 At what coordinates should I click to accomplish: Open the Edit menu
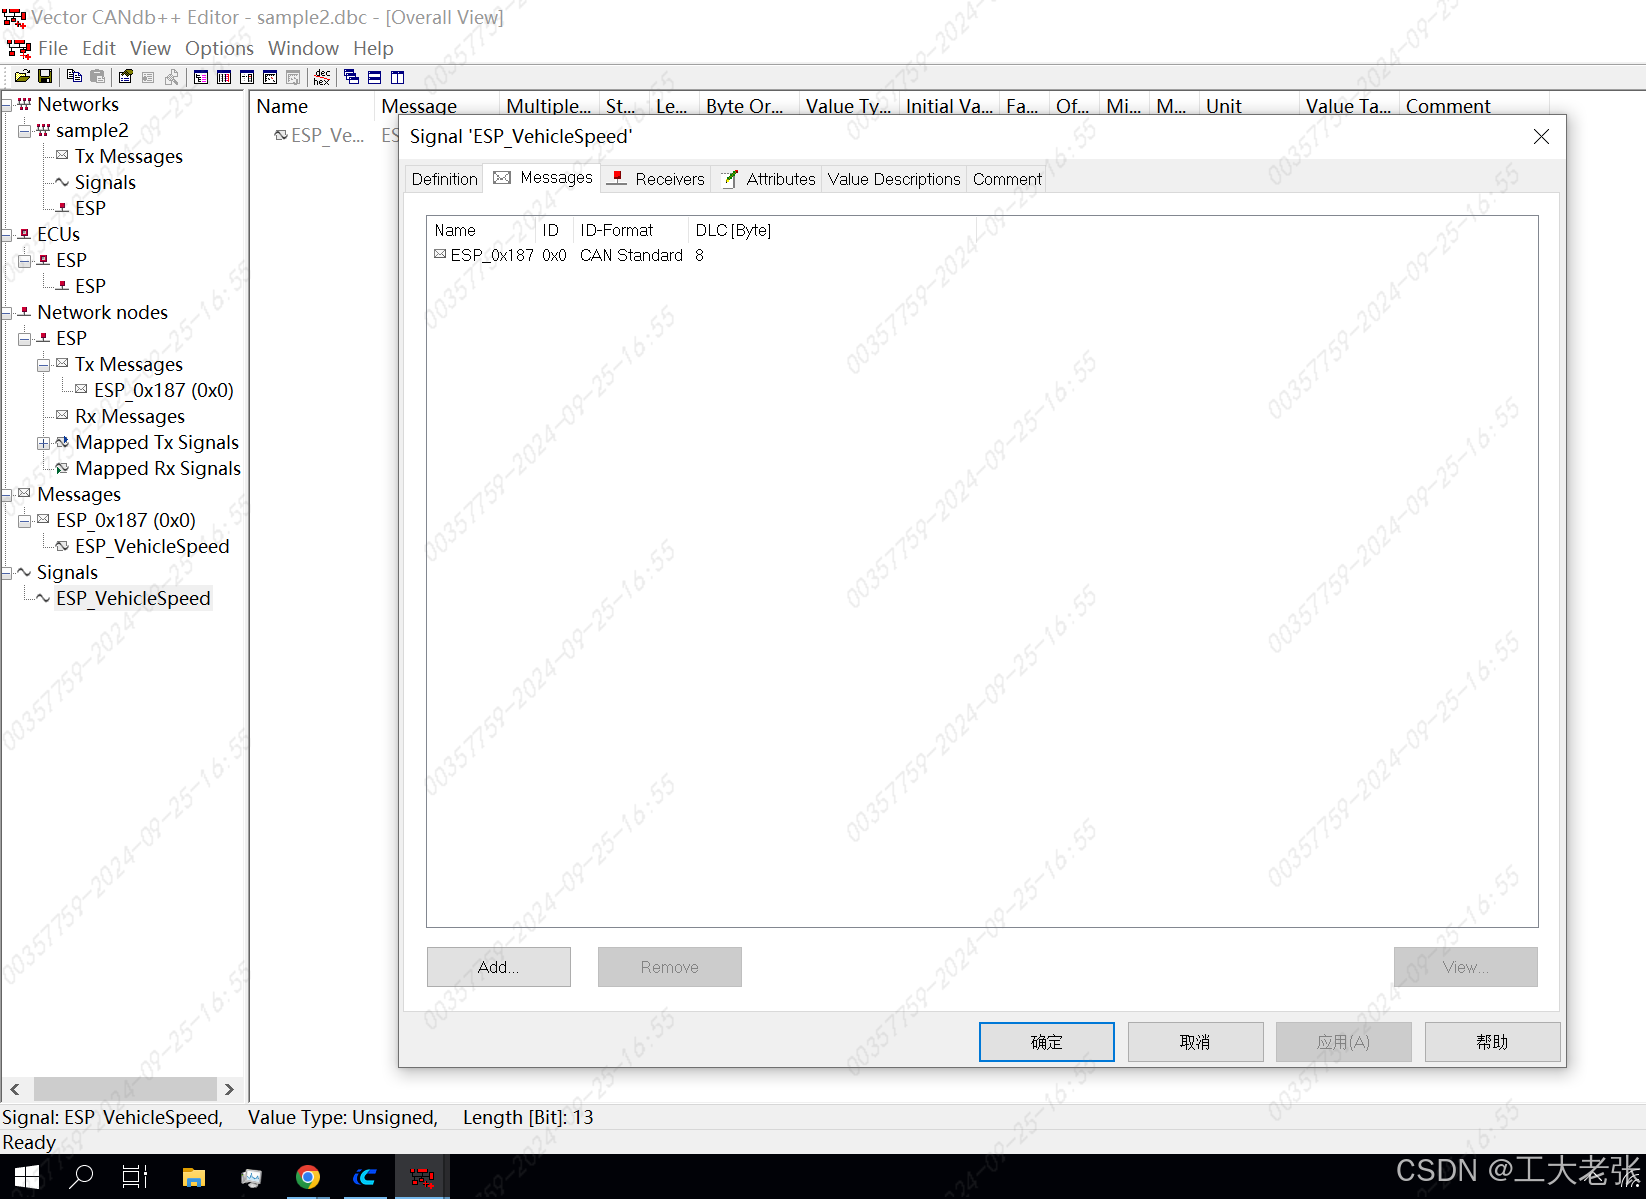click(99, 48)
